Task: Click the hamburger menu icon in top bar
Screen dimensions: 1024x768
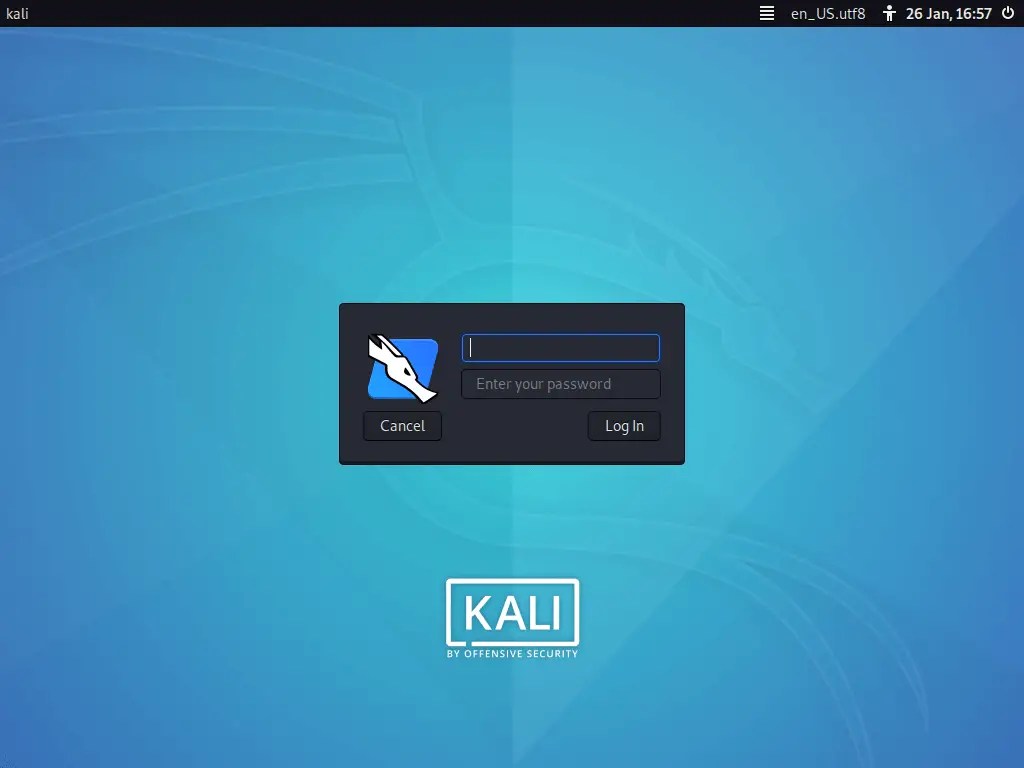Action: tap(766, 13)
